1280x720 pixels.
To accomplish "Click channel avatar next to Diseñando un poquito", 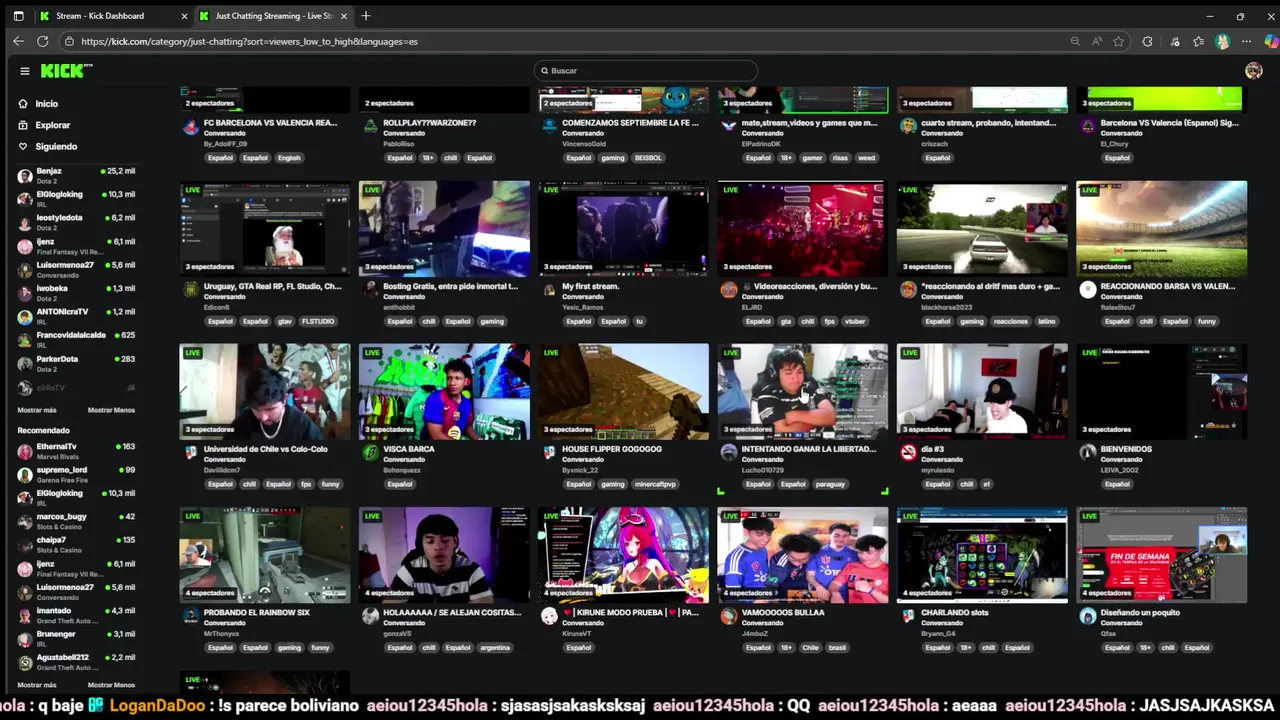I will click(1087, 616).
